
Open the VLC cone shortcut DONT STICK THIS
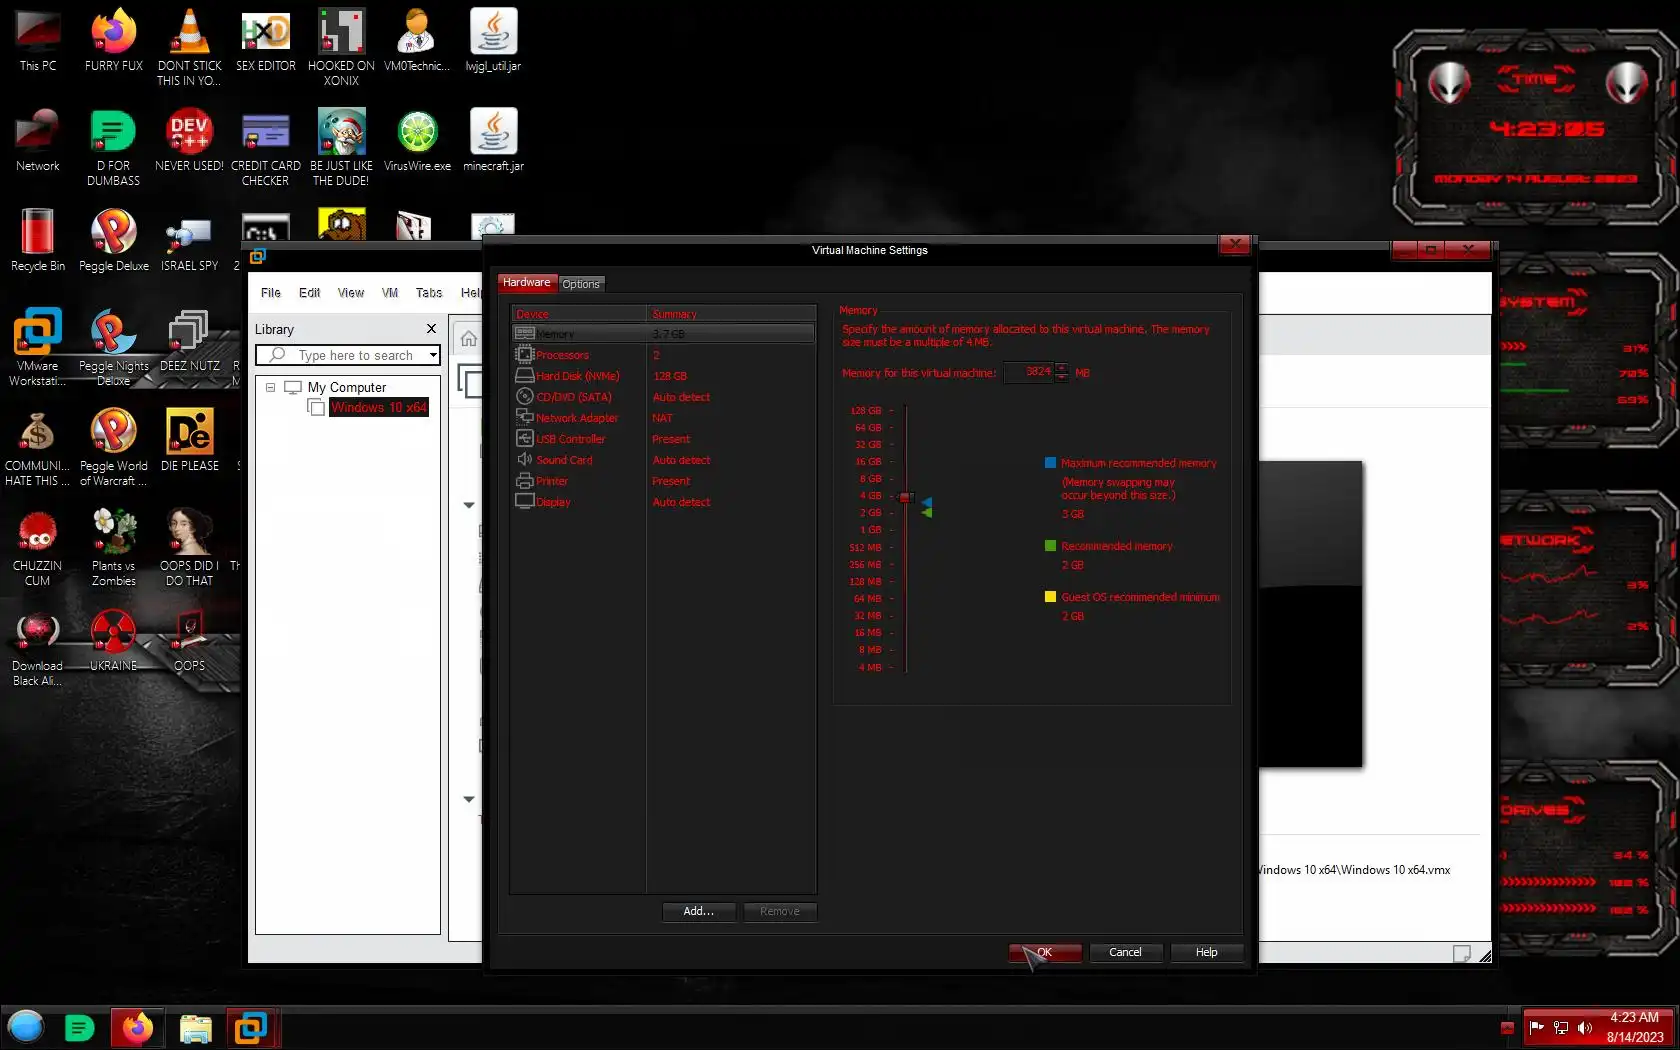click(189, 47)
